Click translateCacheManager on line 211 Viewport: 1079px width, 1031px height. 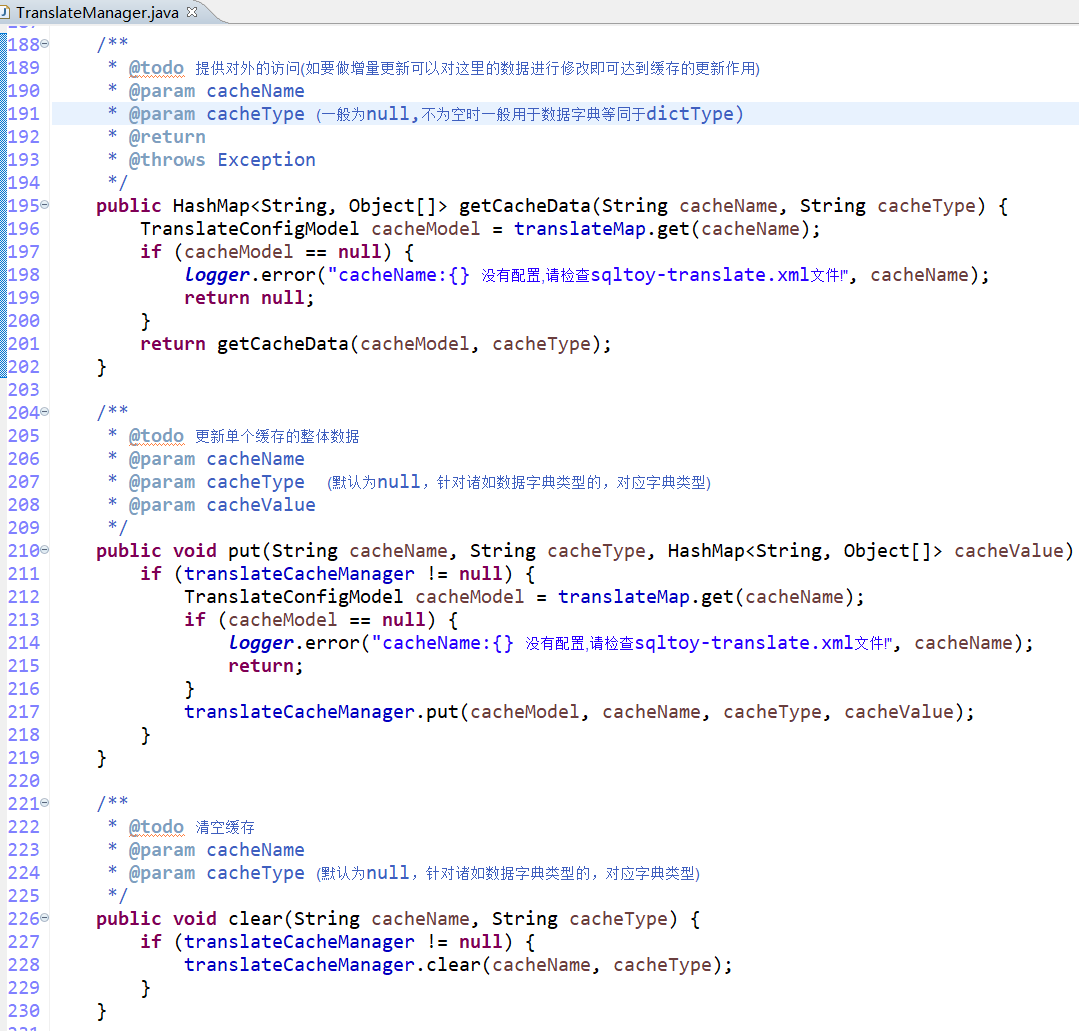[x=299, y=574]
